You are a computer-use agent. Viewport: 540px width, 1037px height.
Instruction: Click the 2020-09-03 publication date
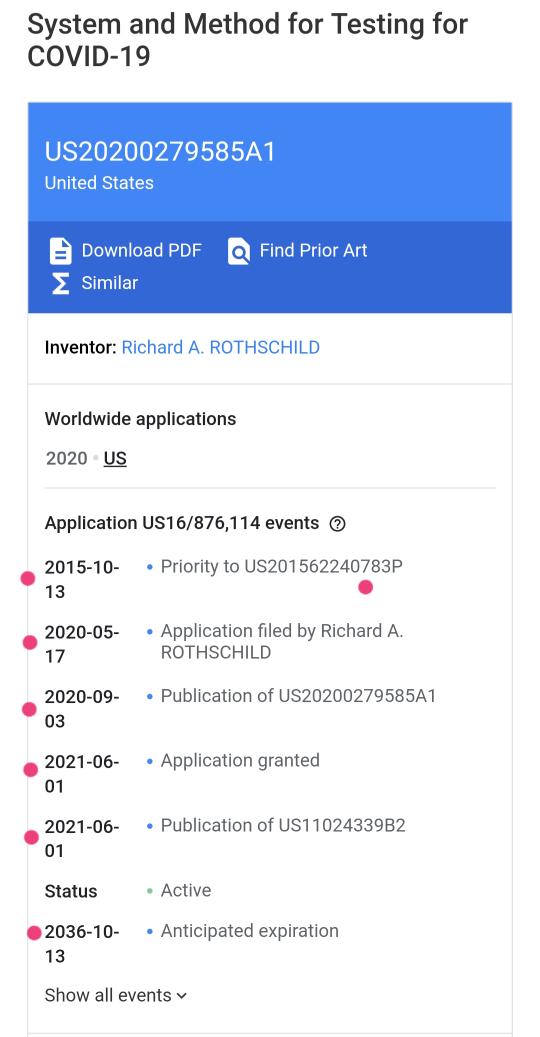click(x=82, y=709)
